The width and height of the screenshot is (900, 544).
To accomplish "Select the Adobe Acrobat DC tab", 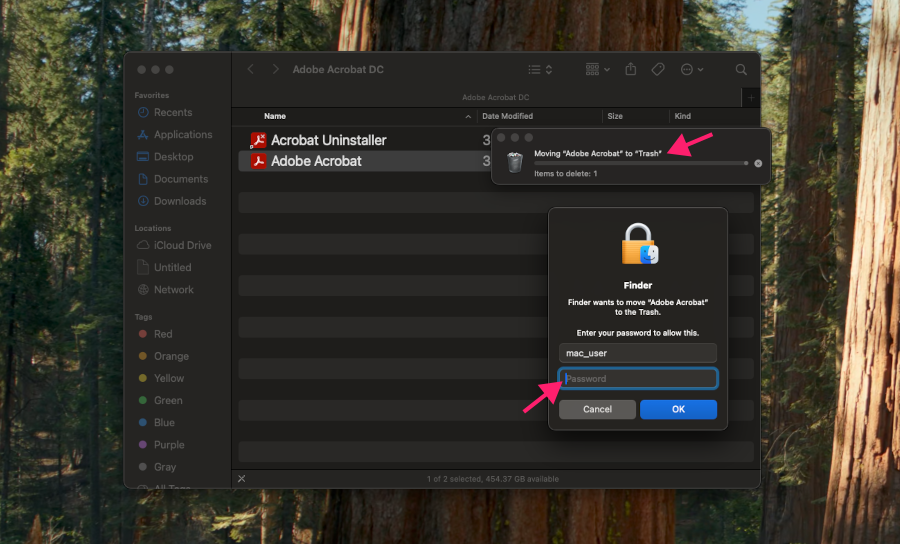I will coord(496,98).
